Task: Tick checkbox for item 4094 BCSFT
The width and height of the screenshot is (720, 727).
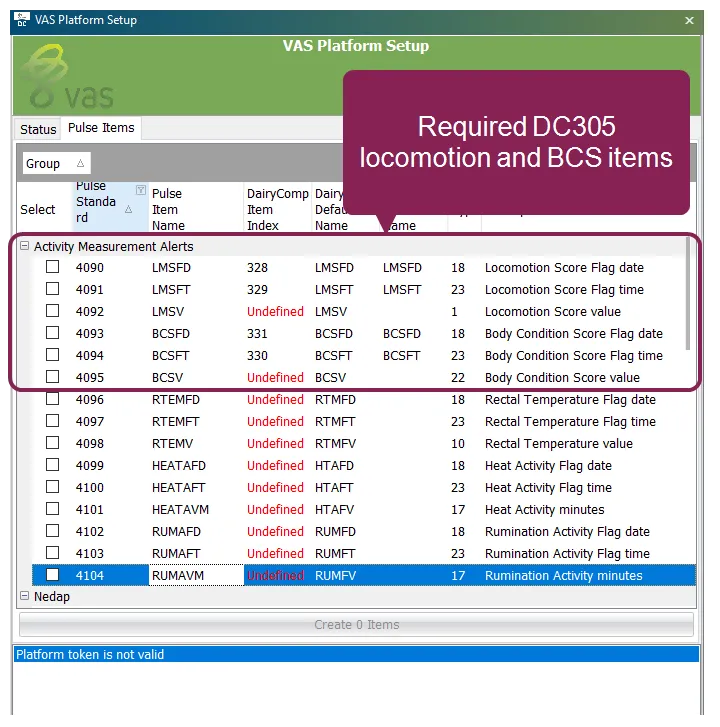Action: (52, 355)
